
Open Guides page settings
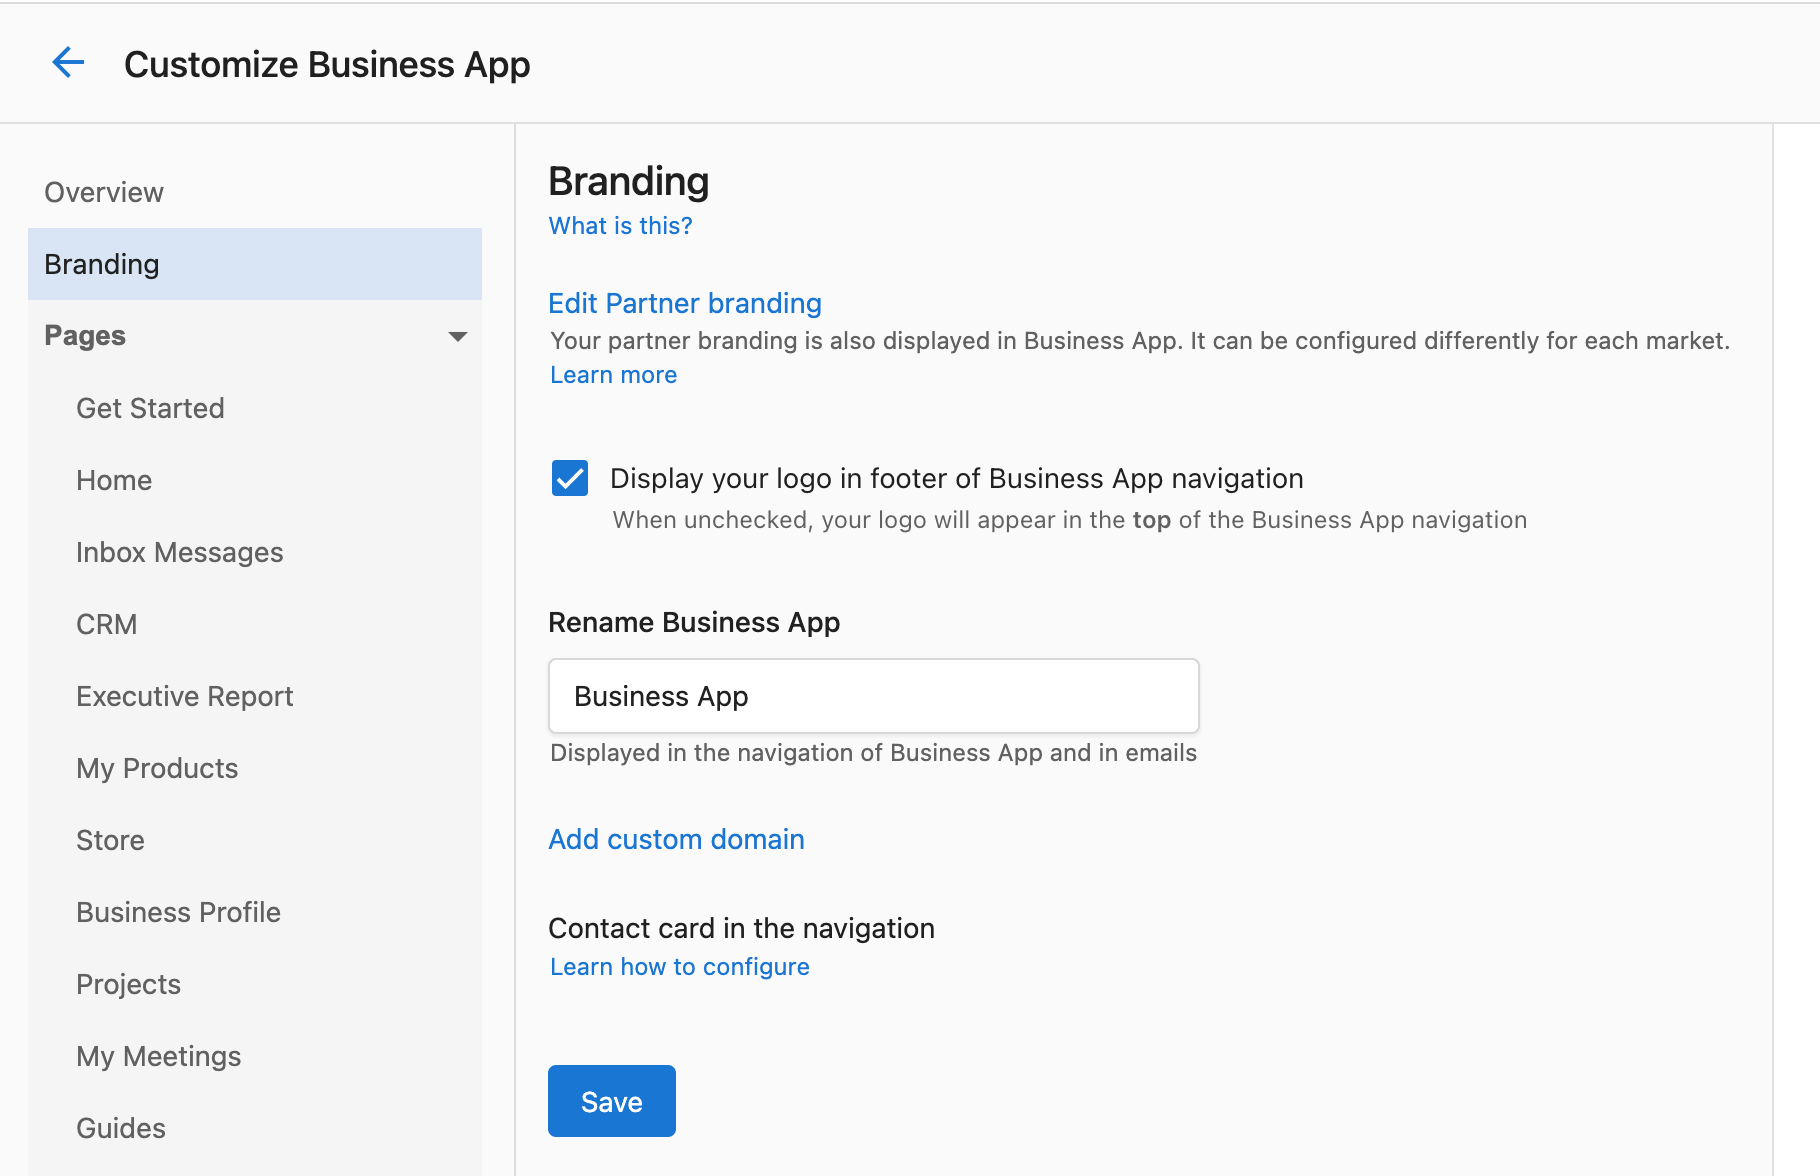[121, 1128]
